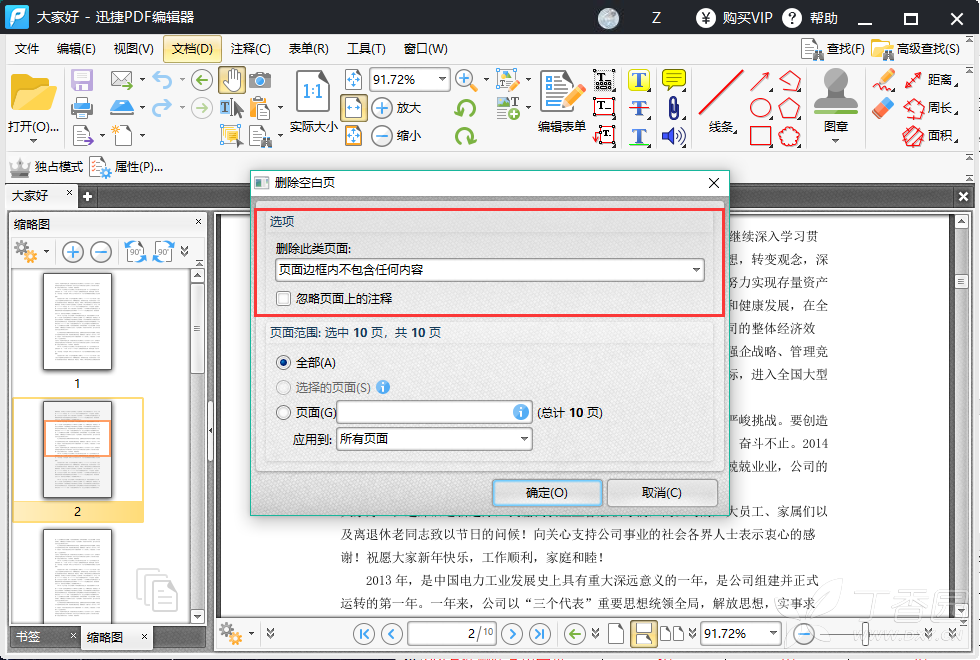This screenshot has width=980, height=660.
Task: Go to first page in navigation bar
Action: [x=364, y=634]
